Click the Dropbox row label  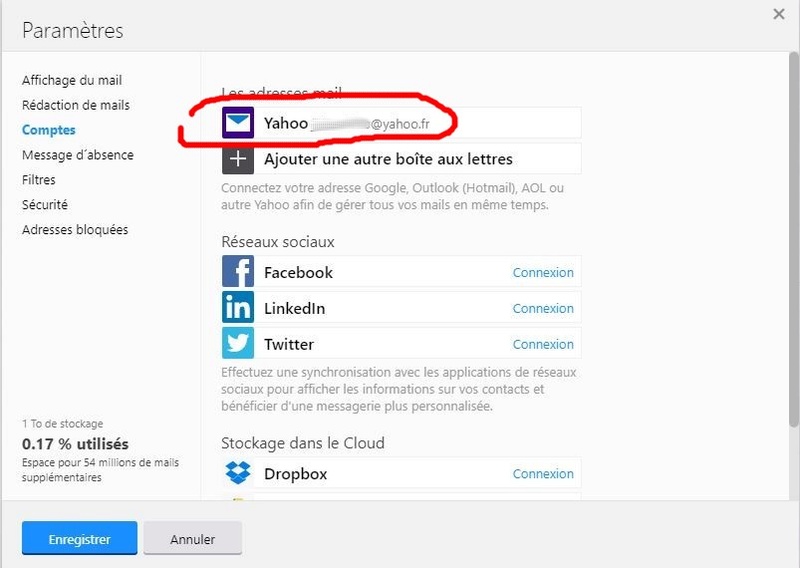coord(295,474)
